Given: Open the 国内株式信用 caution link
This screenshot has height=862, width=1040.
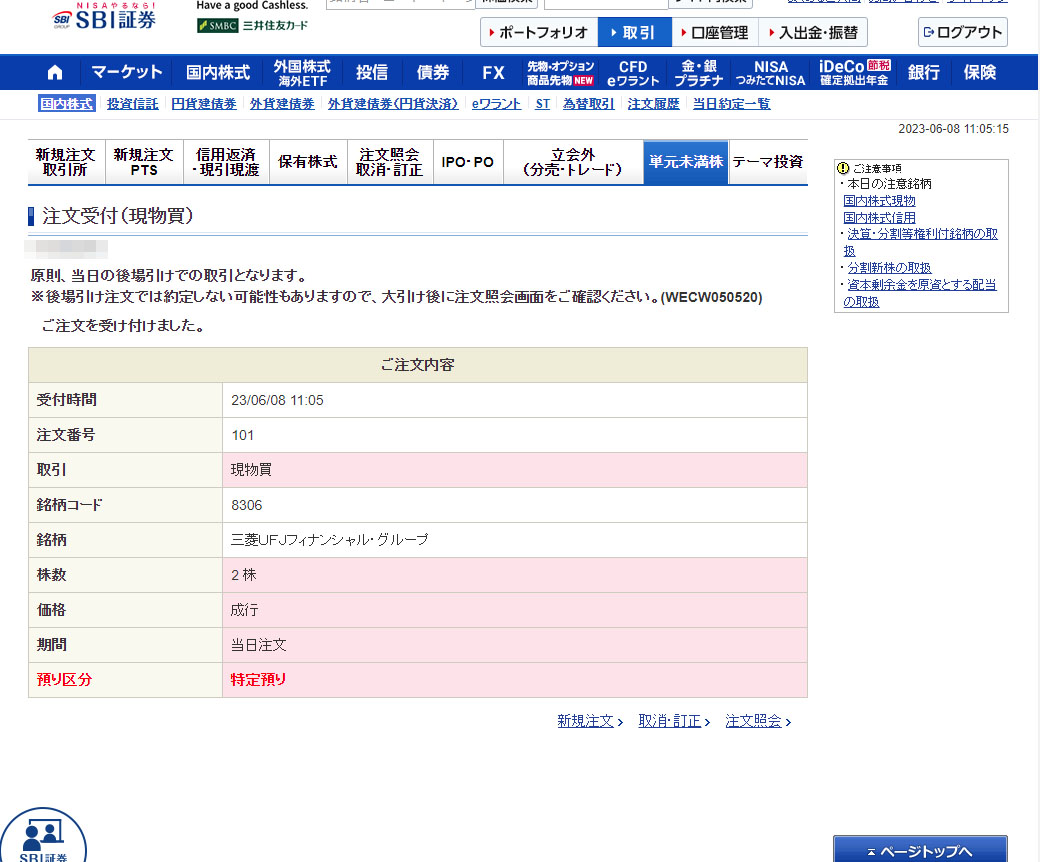Looking at the screenshot, I should [x=879, y=217].
